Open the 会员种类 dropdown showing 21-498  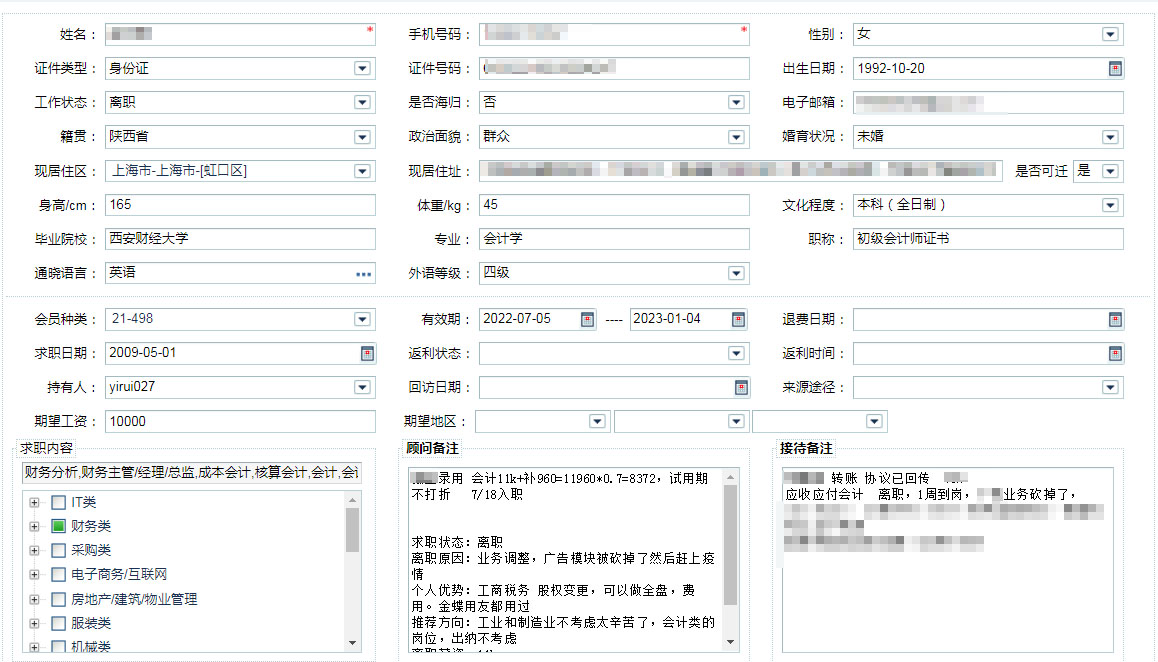(362, 319)
